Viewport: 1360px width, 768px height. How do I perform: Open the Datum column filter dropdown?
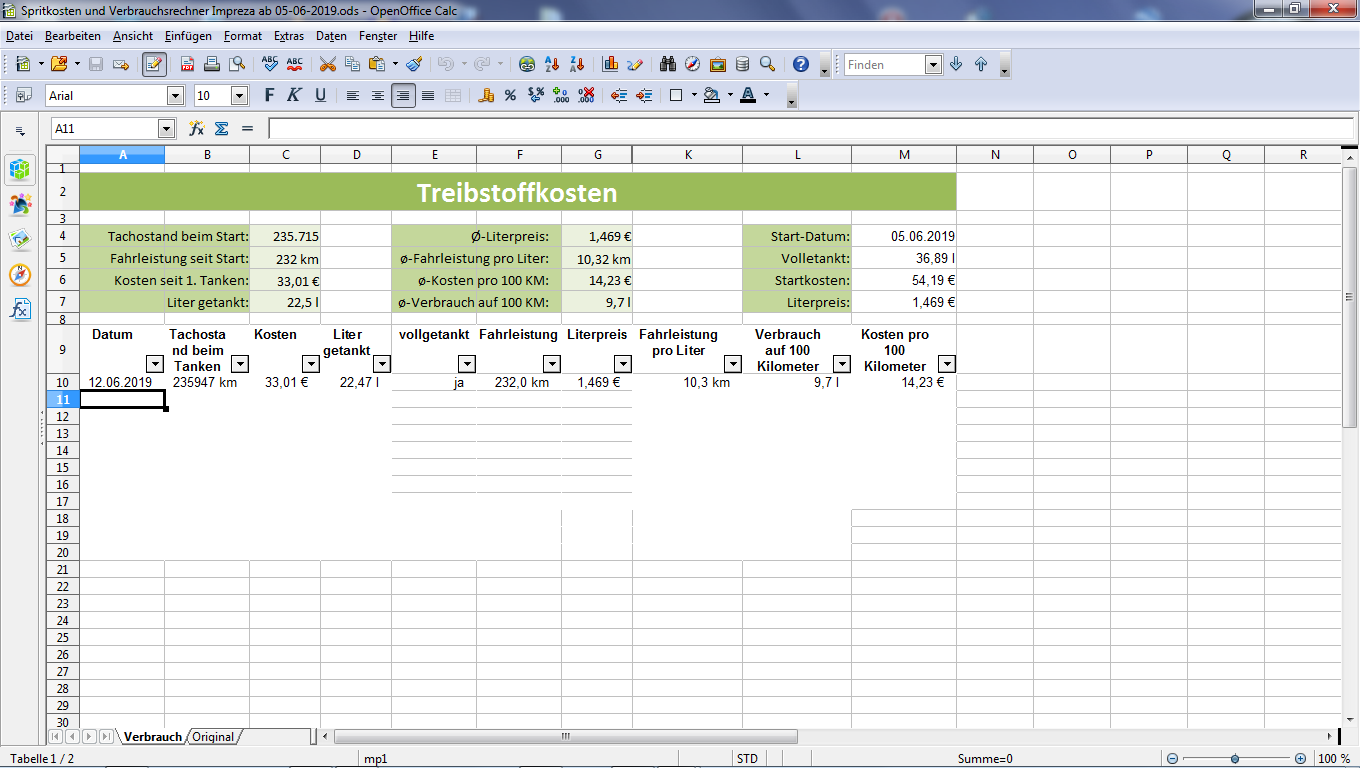(x=155, y=364)
